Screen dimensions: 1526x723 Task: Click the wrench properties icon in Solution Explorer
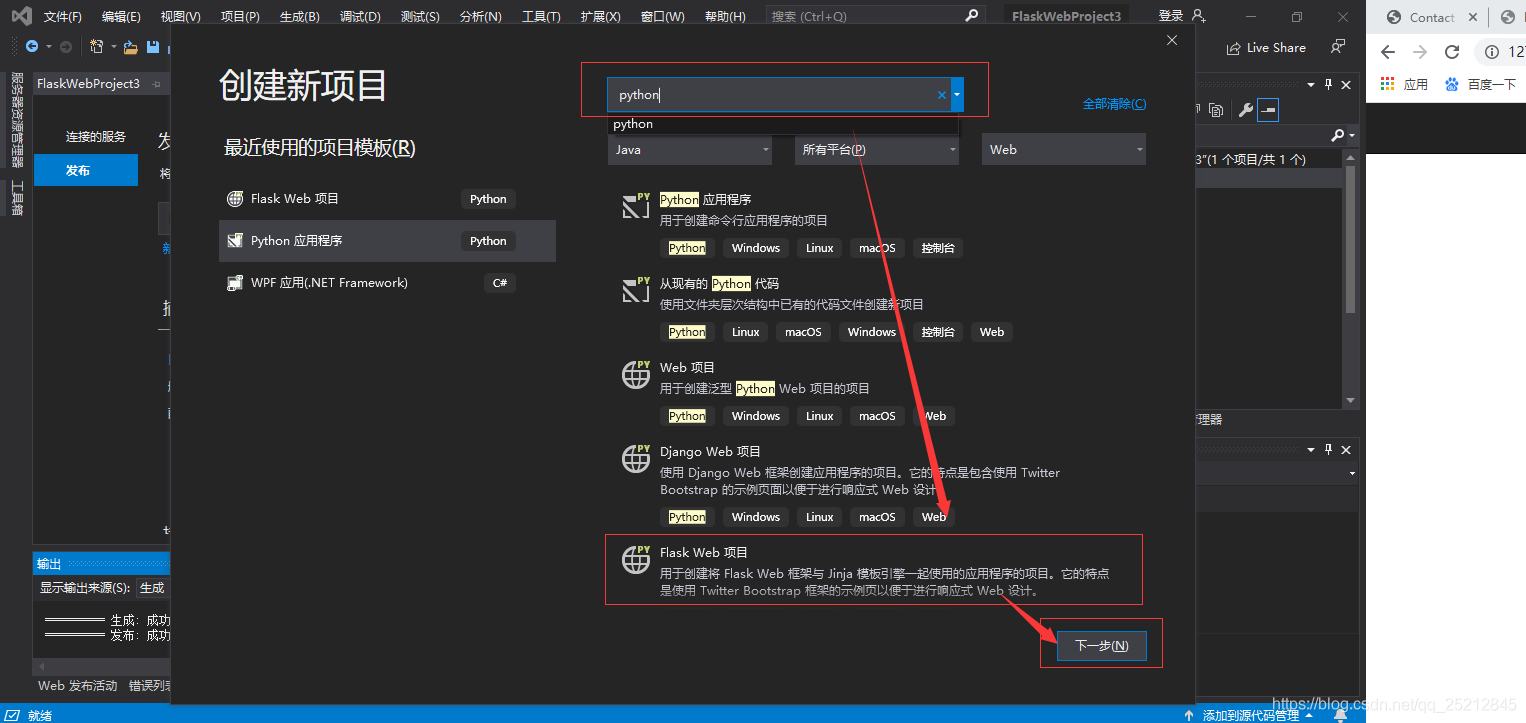(x=1245, y=110)
